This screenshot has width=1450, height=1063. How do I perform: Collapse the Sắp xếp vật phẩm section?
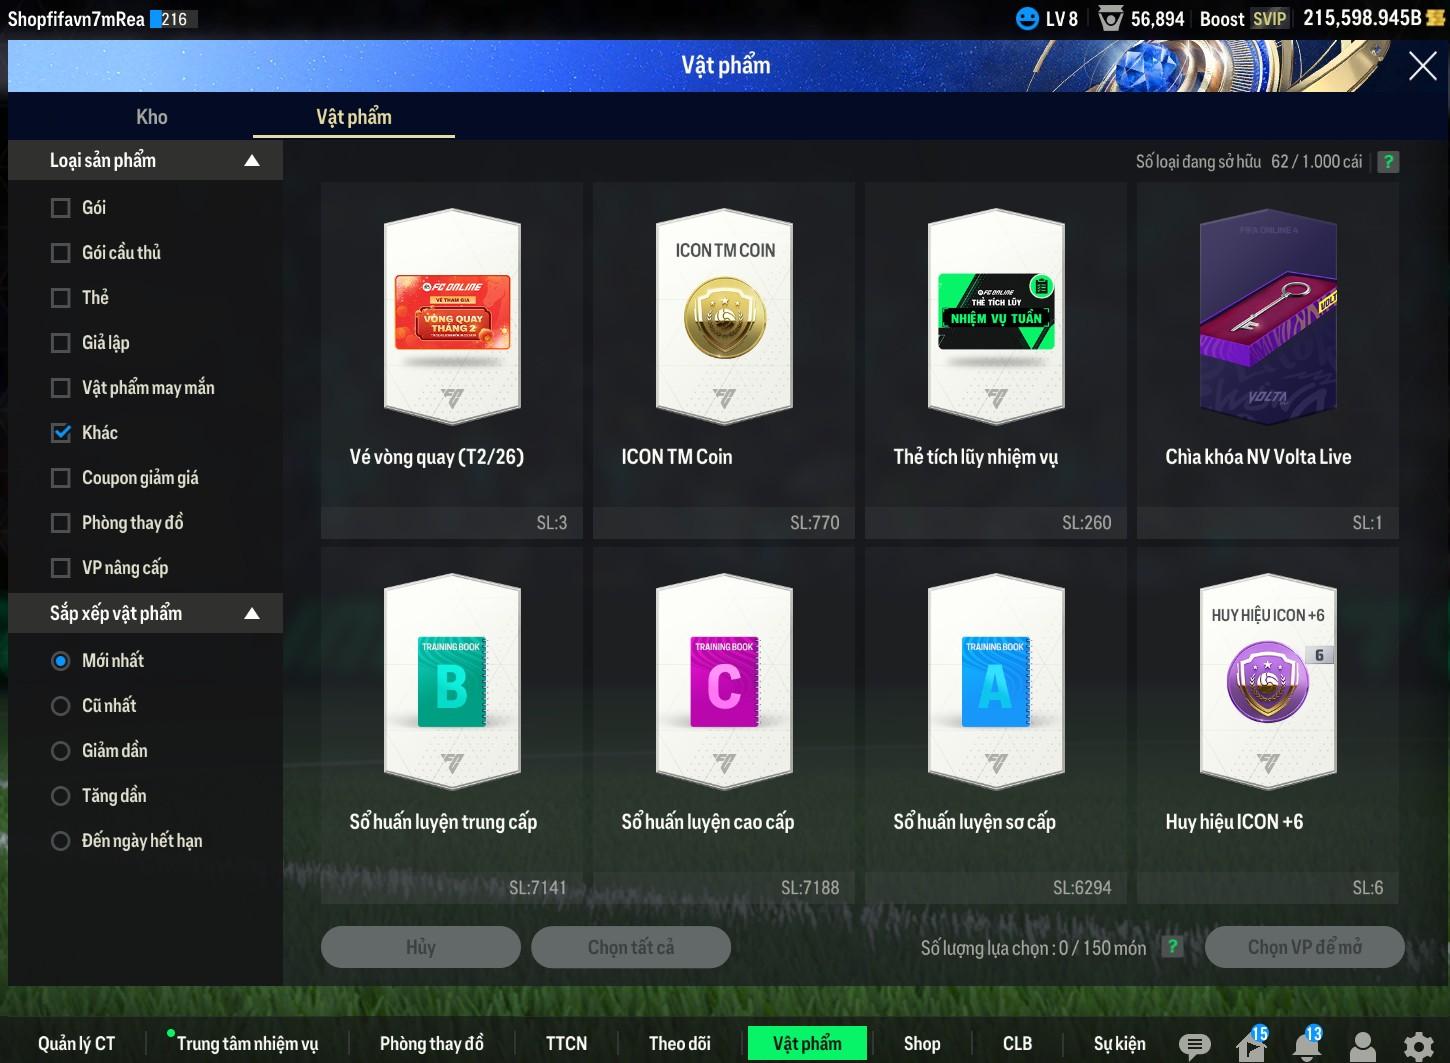click(x=252, y=614)
